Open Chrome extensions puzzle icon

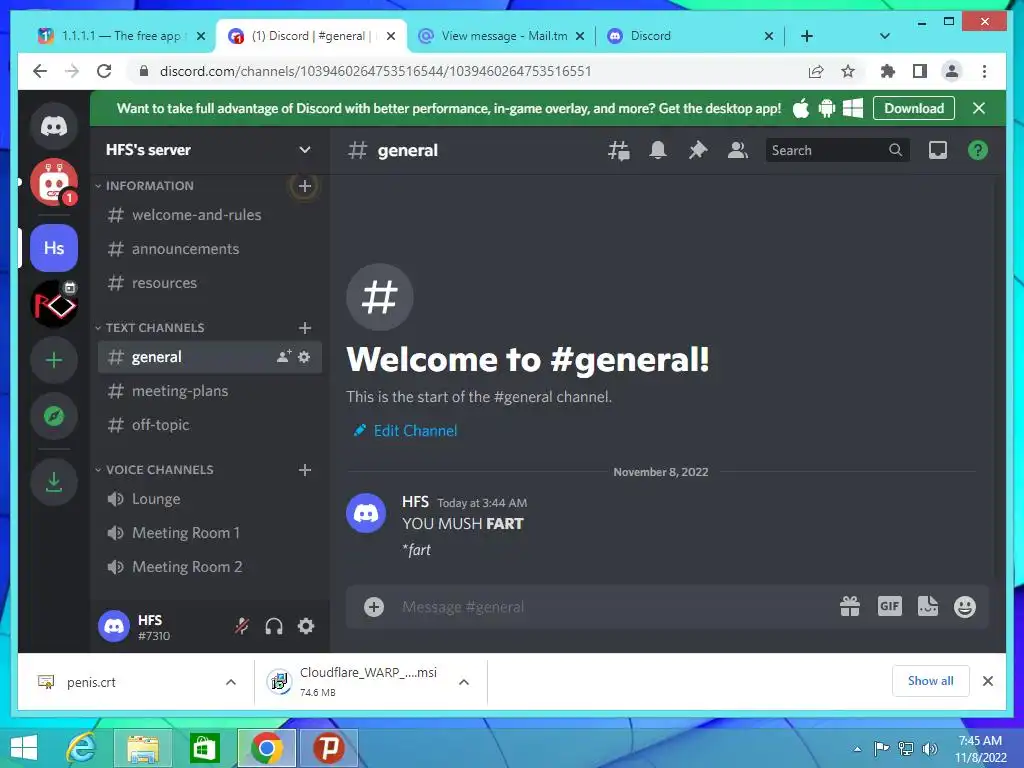888,71
